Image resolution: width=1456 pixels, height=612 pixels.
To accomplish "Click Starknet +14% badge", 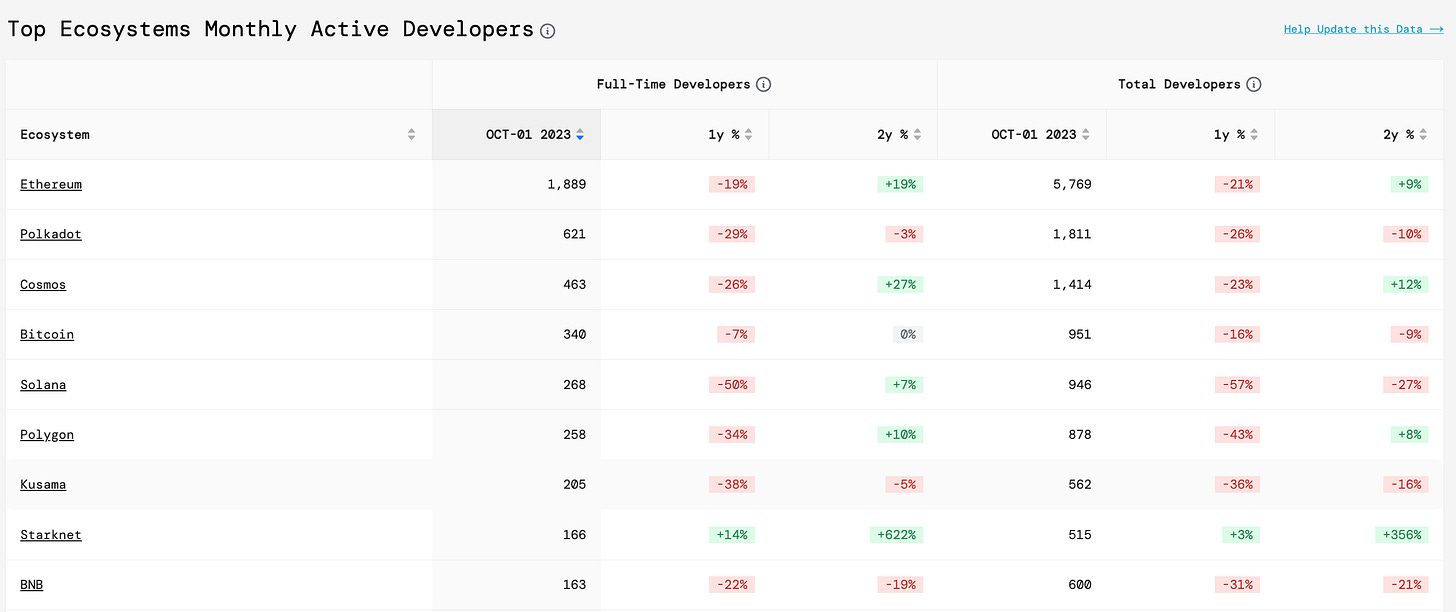I will 732,535.
